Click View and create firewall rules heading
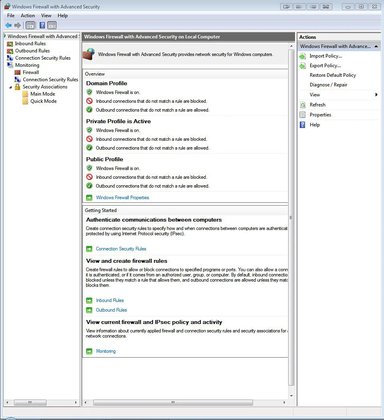Screen dimensions: 384x420 coord(126,261)
